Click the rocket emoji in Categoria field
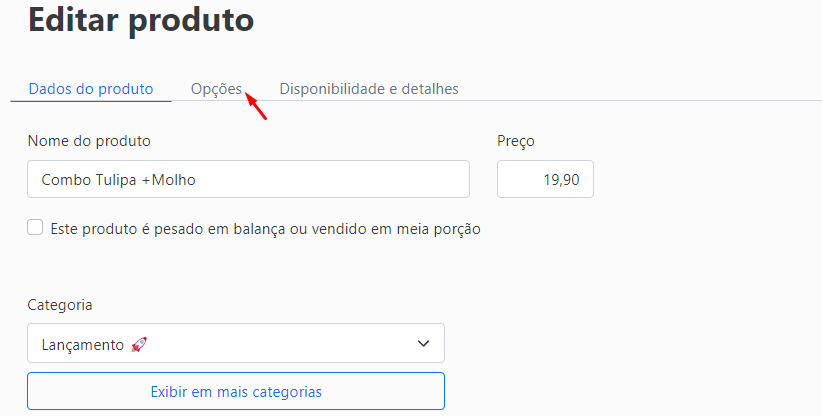 coord(139,344)
